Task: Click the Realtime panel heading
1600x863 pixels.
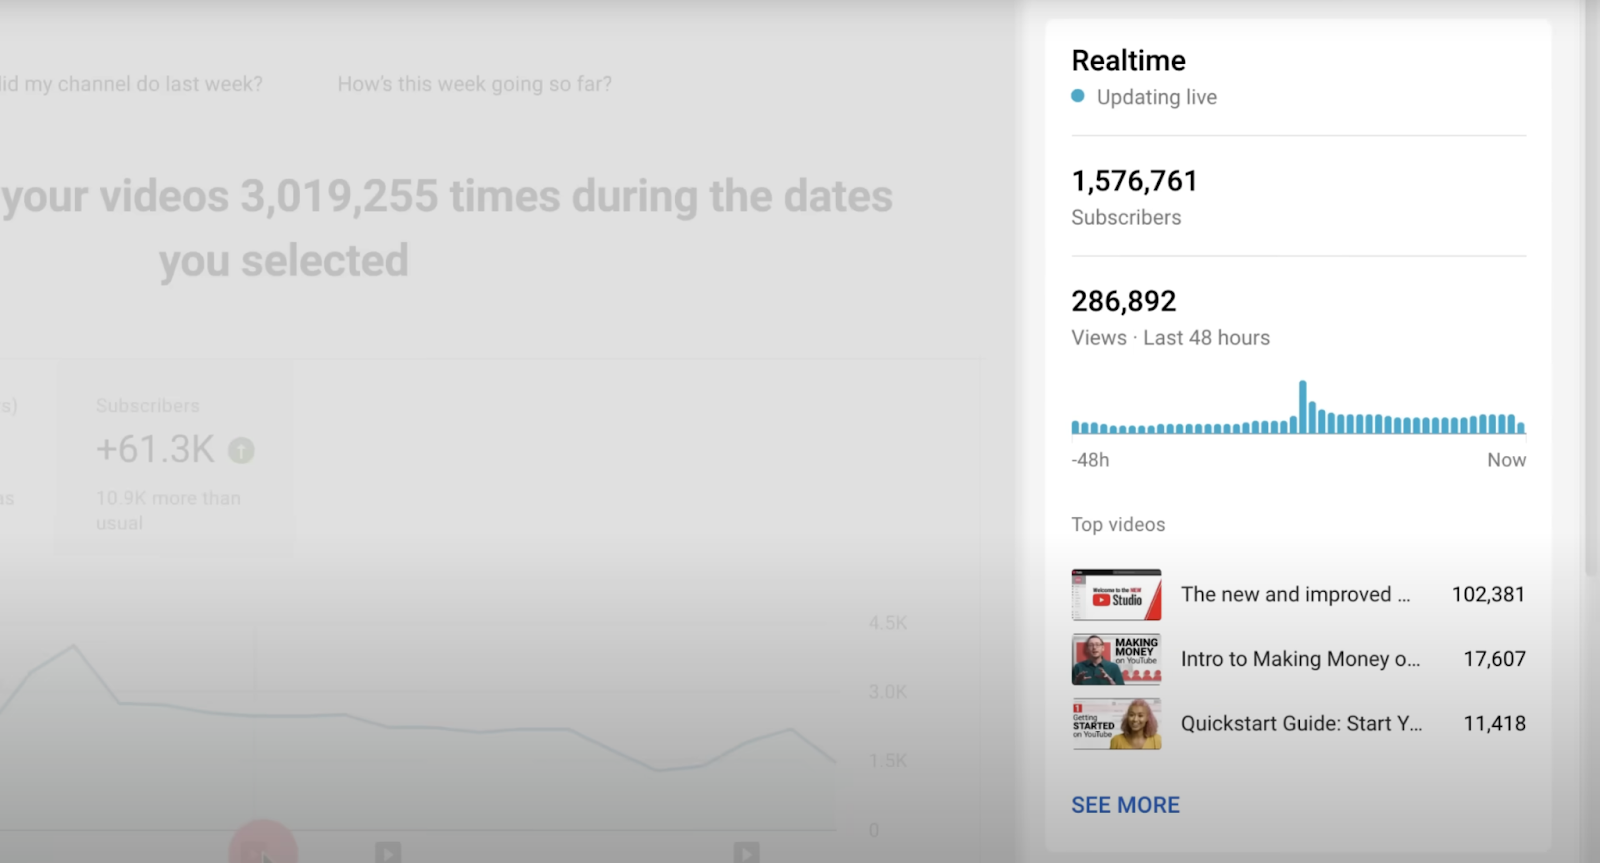Action: (1128, 61)
